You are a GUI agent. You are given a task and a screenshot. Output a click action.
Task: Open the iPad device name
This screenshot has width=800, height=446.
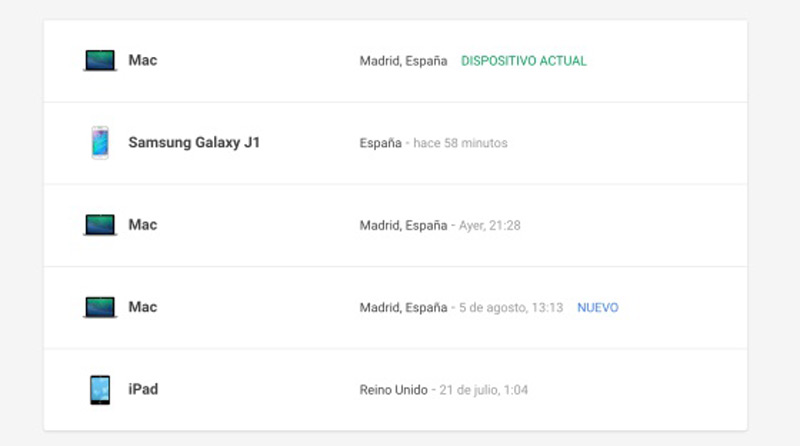143,389
